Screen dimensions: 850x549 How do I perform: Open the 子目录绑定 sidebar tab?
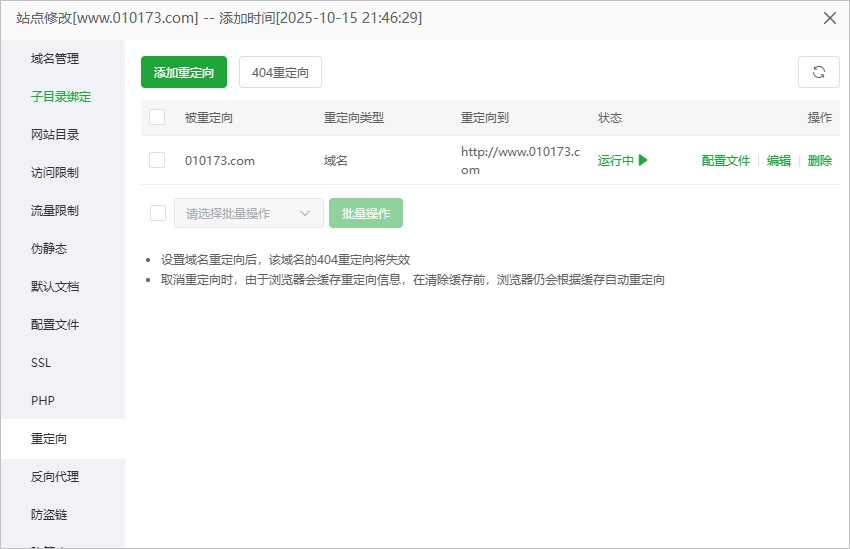[x=63, y=96]
